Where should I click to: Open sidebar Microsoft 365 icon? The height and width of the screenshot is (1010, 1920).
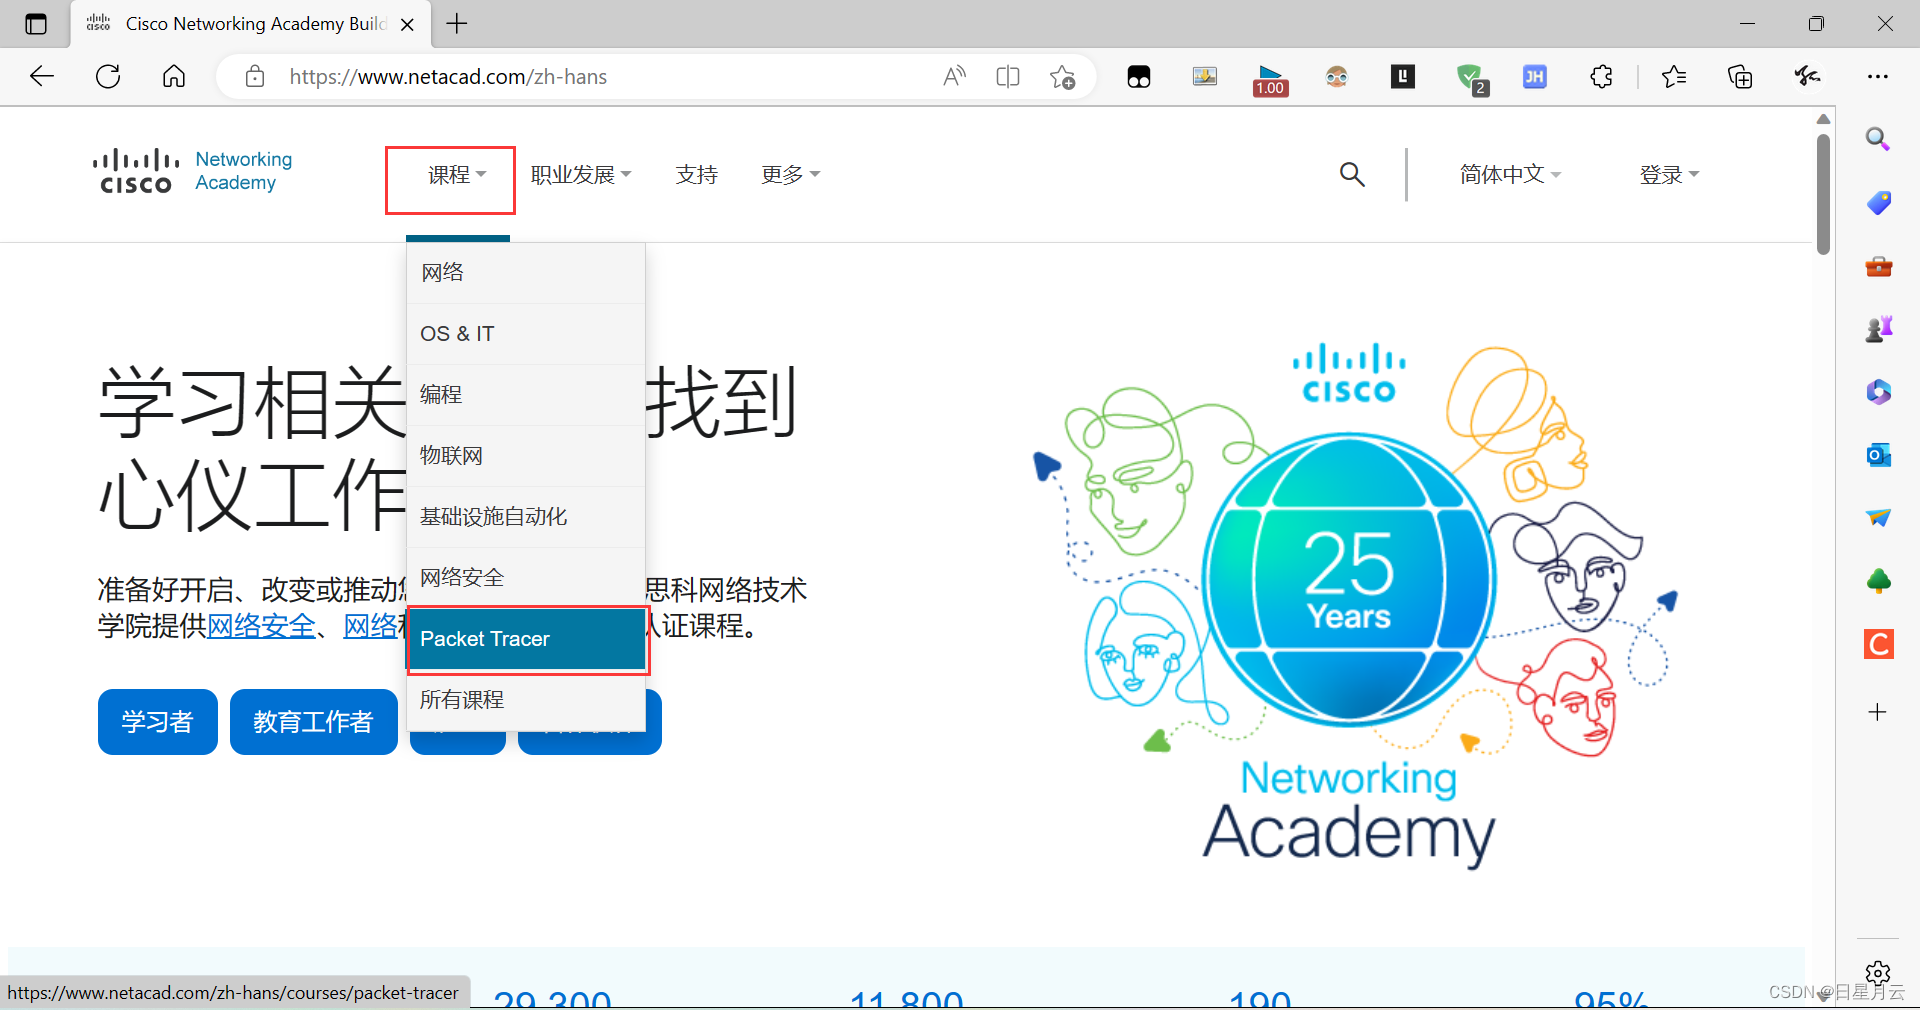(x=1878, y=391)
